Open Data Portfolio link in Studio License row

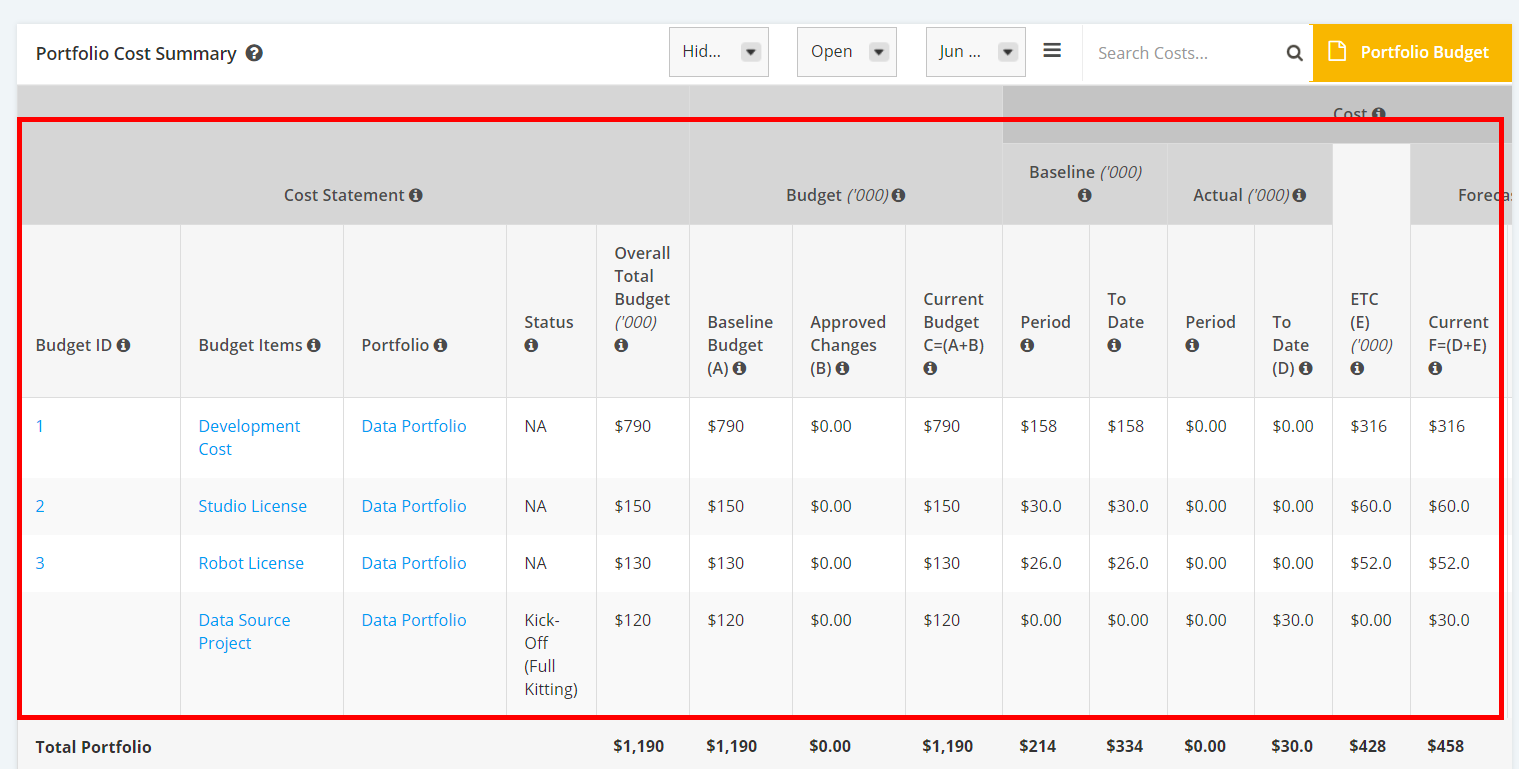pyautogui.click(x=414, y=506)
